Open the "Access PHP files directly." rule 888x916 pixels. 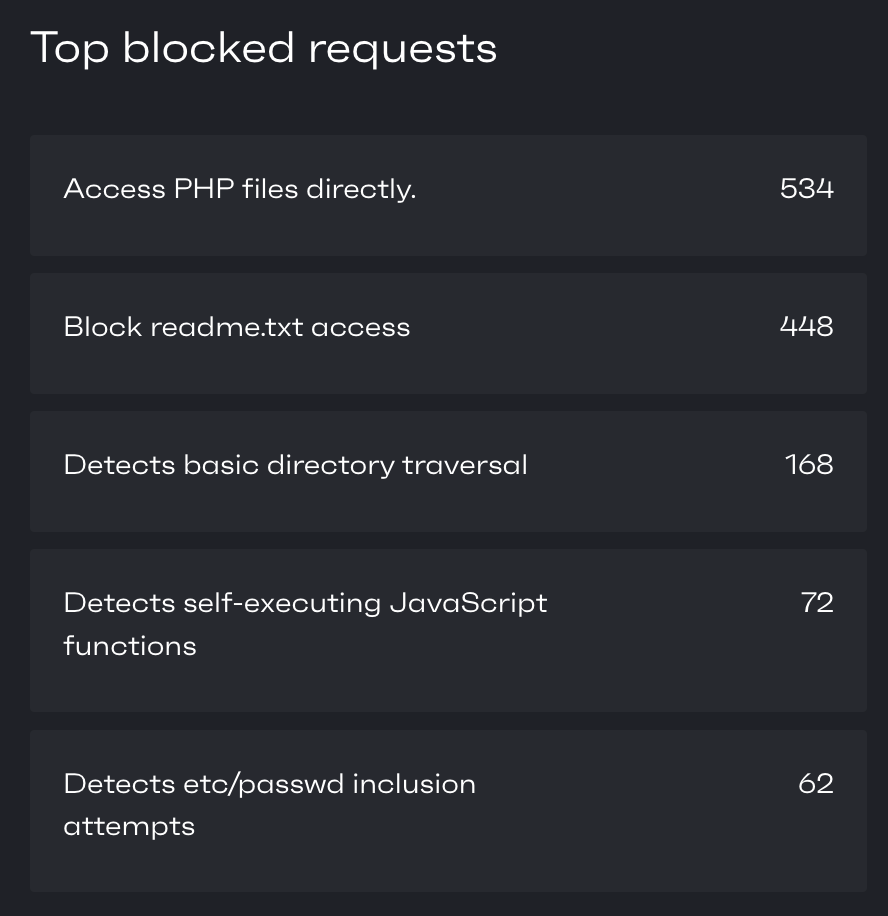240,189
